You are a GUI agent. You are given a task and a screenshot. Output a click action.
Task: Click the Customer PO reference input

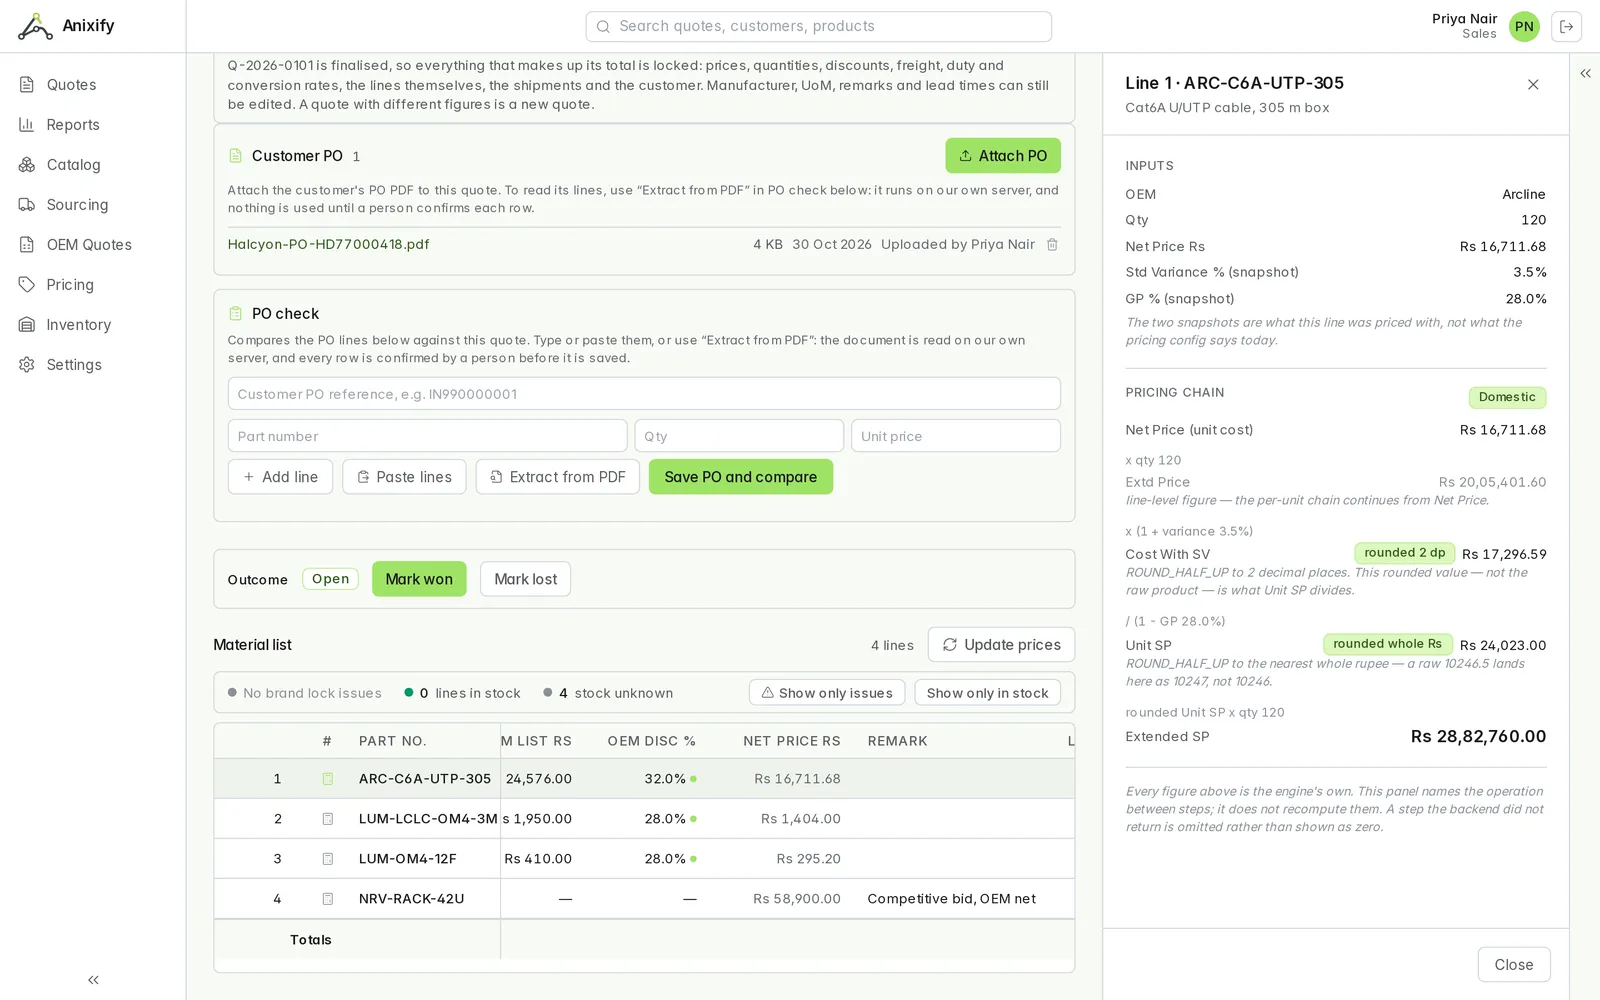pos(644,394)
